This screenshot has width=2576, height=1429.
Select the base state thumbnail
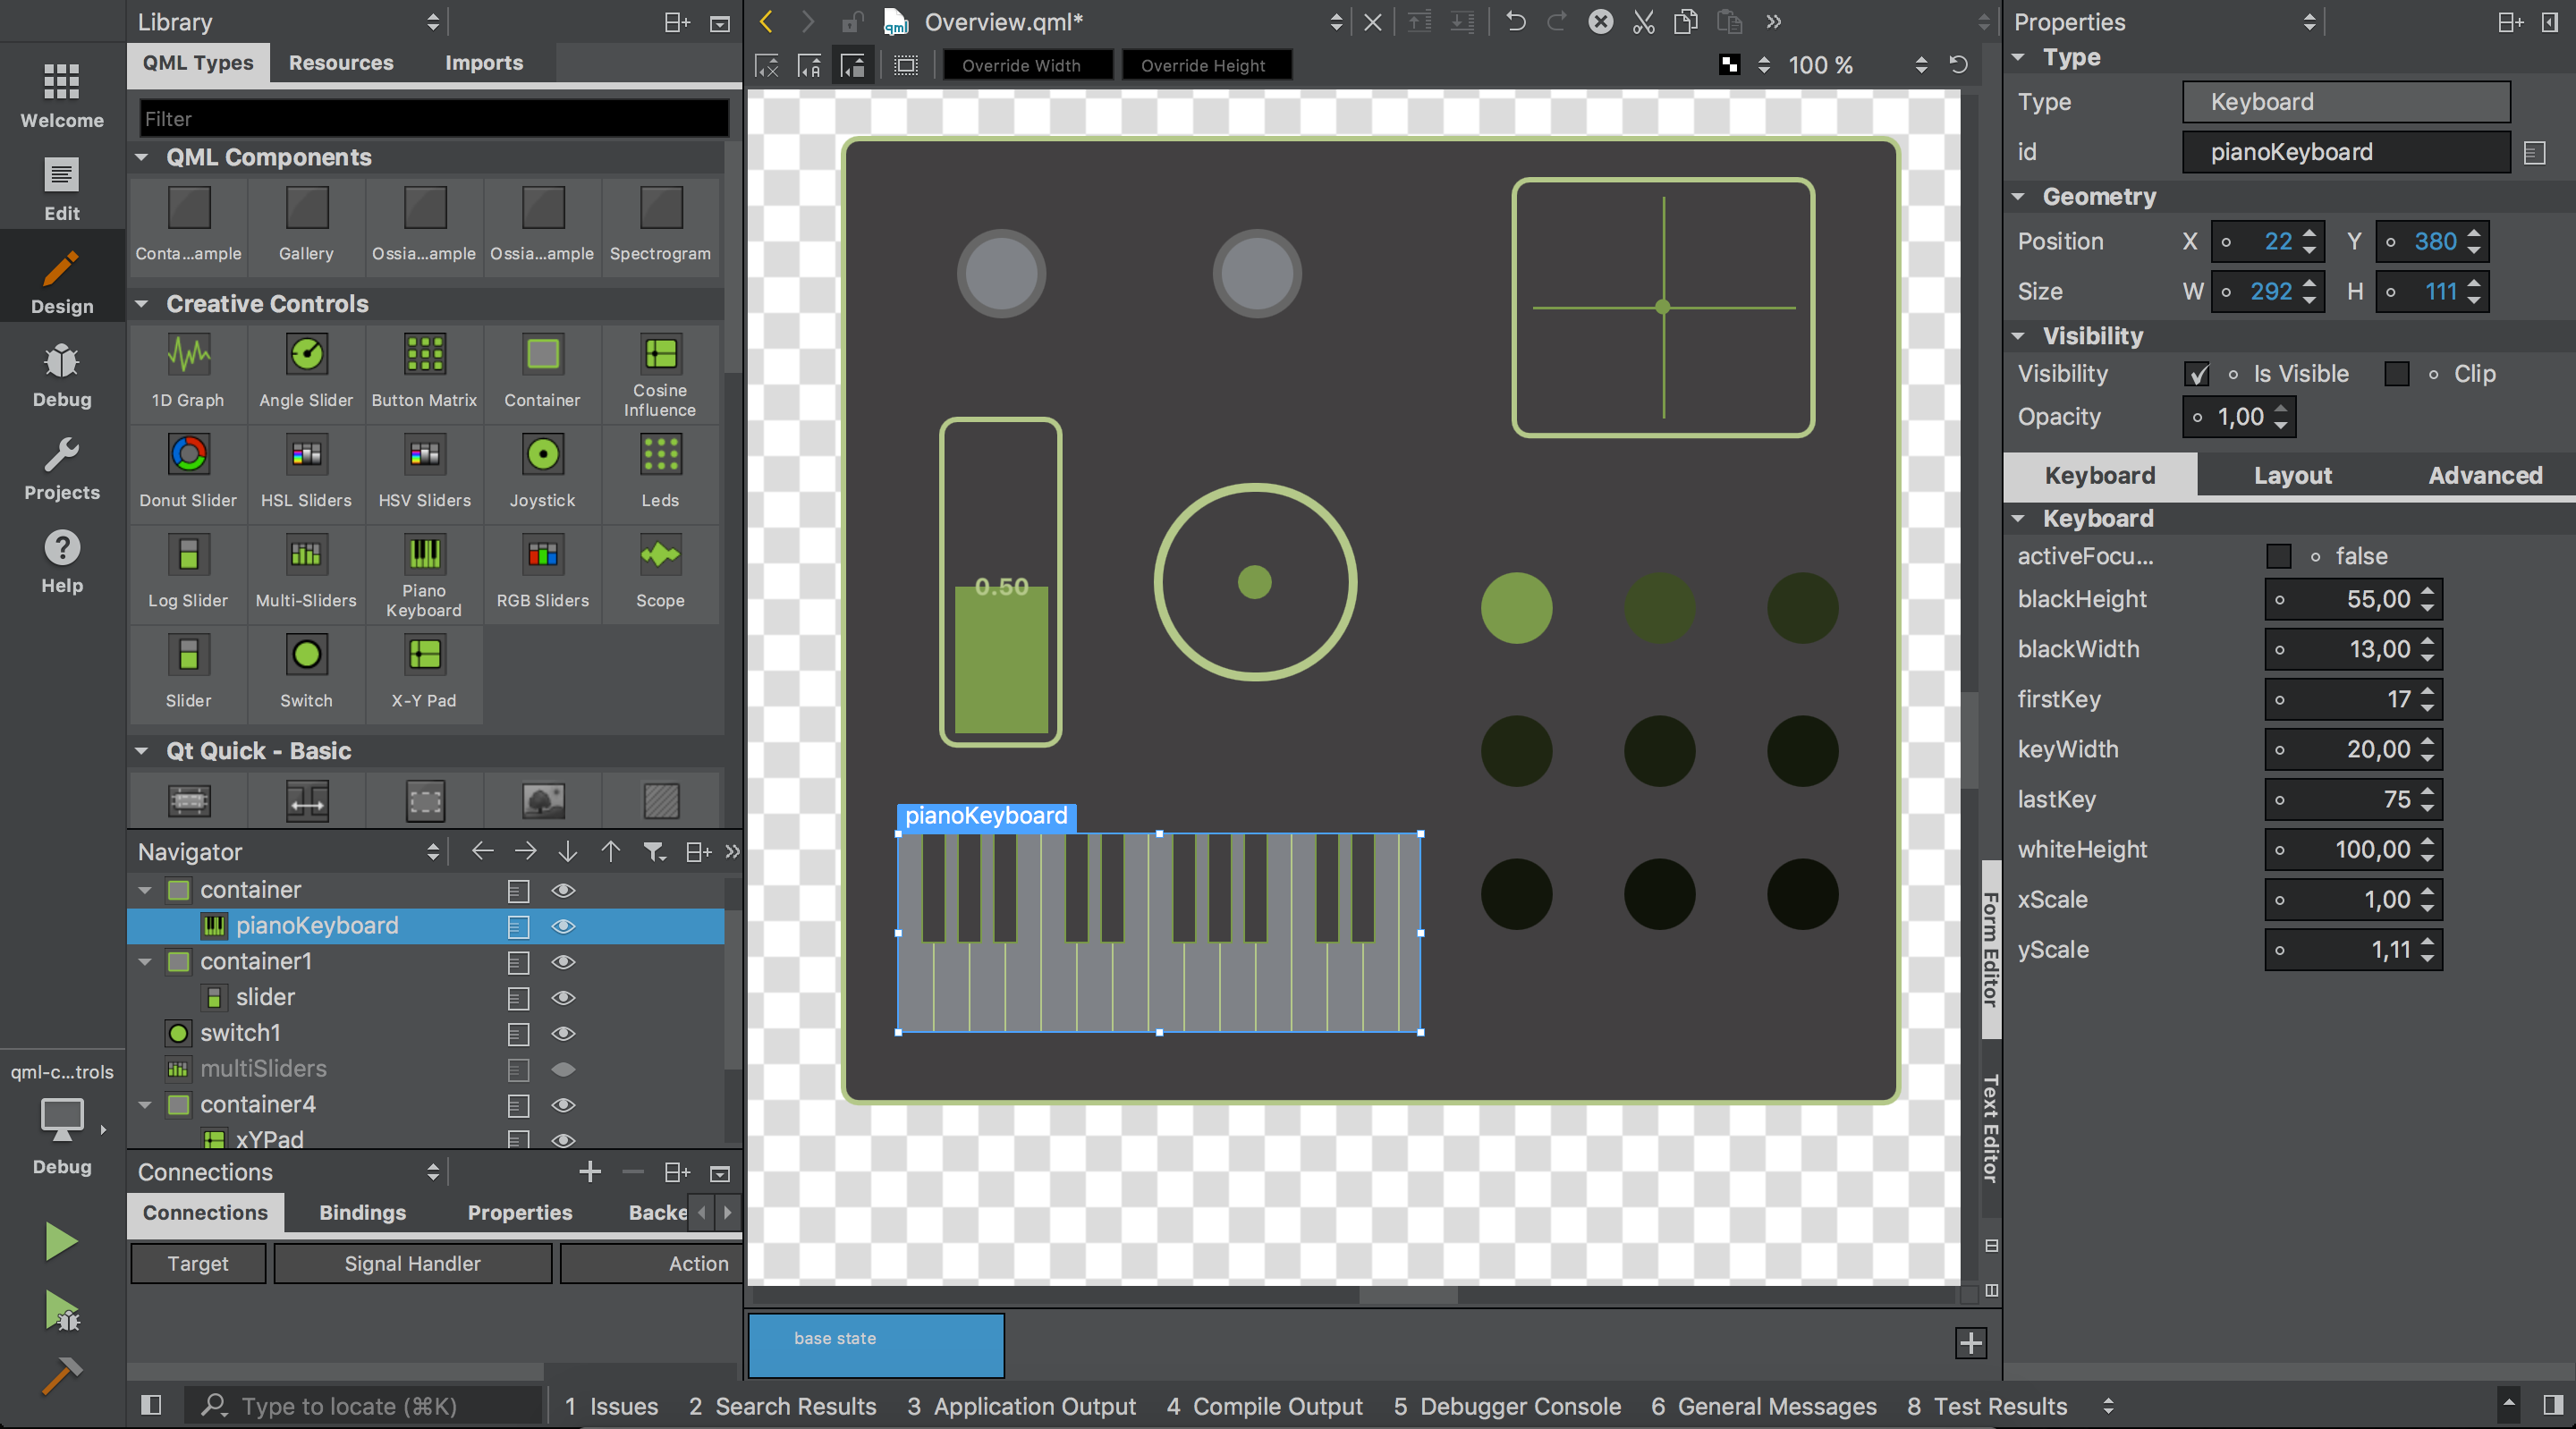(x=876, y=1345)
